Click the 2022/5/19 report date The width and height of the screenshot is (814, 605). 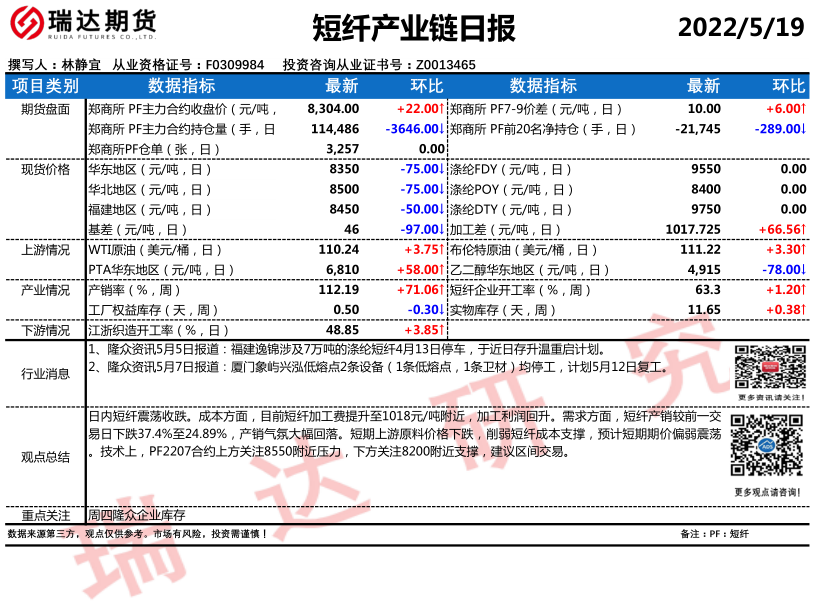[741, 28]
